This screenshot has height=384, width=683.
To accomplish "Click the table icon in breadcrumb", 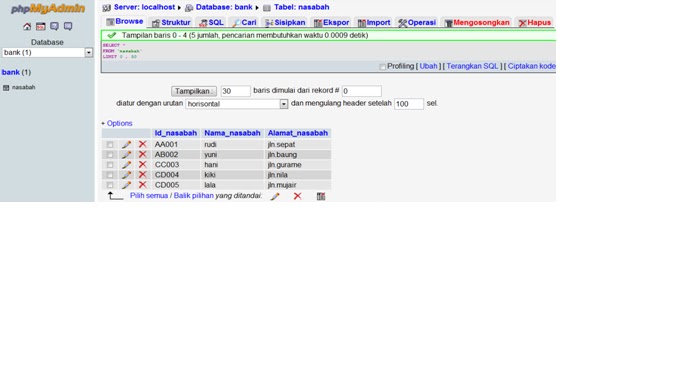I will [x=267, y=8].
